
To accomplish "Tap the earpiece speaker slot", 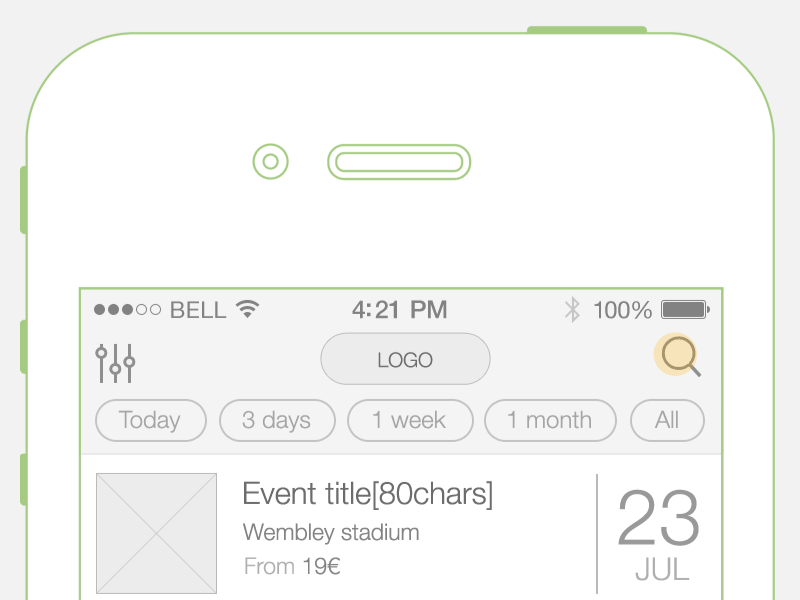I will (399, 162).
